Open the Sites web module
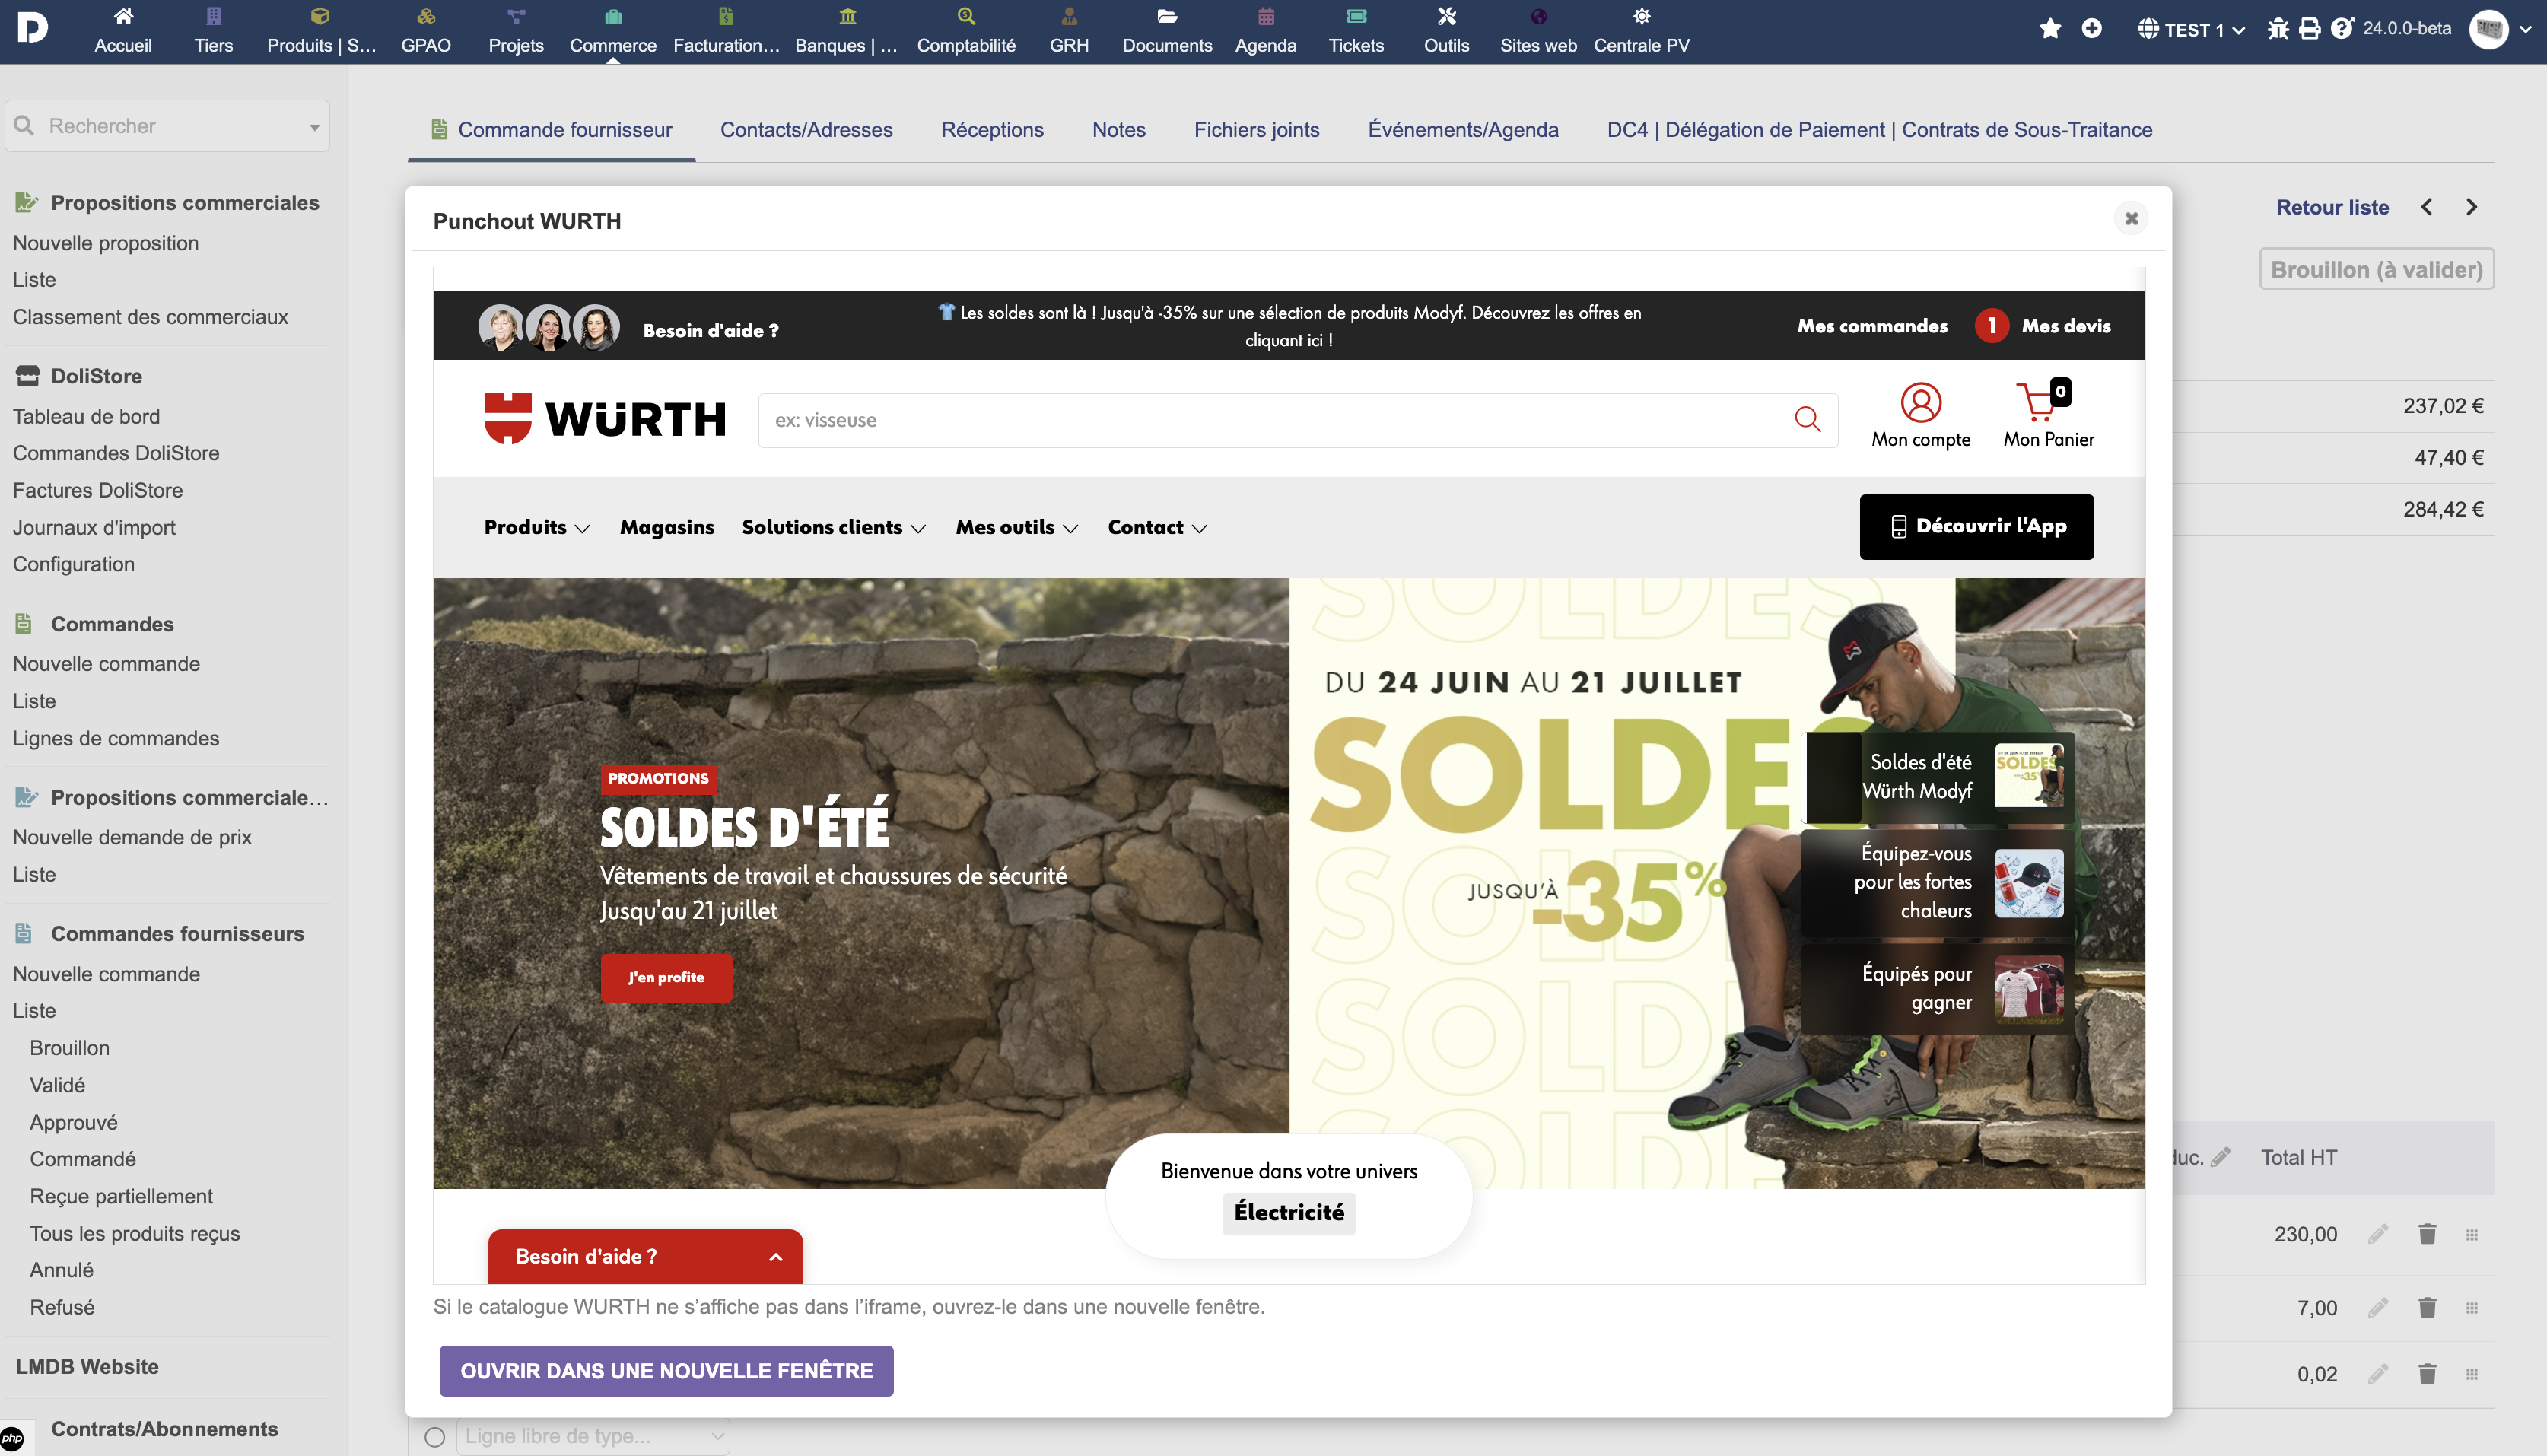2547x1456 pixels. tap(1538, 31)
